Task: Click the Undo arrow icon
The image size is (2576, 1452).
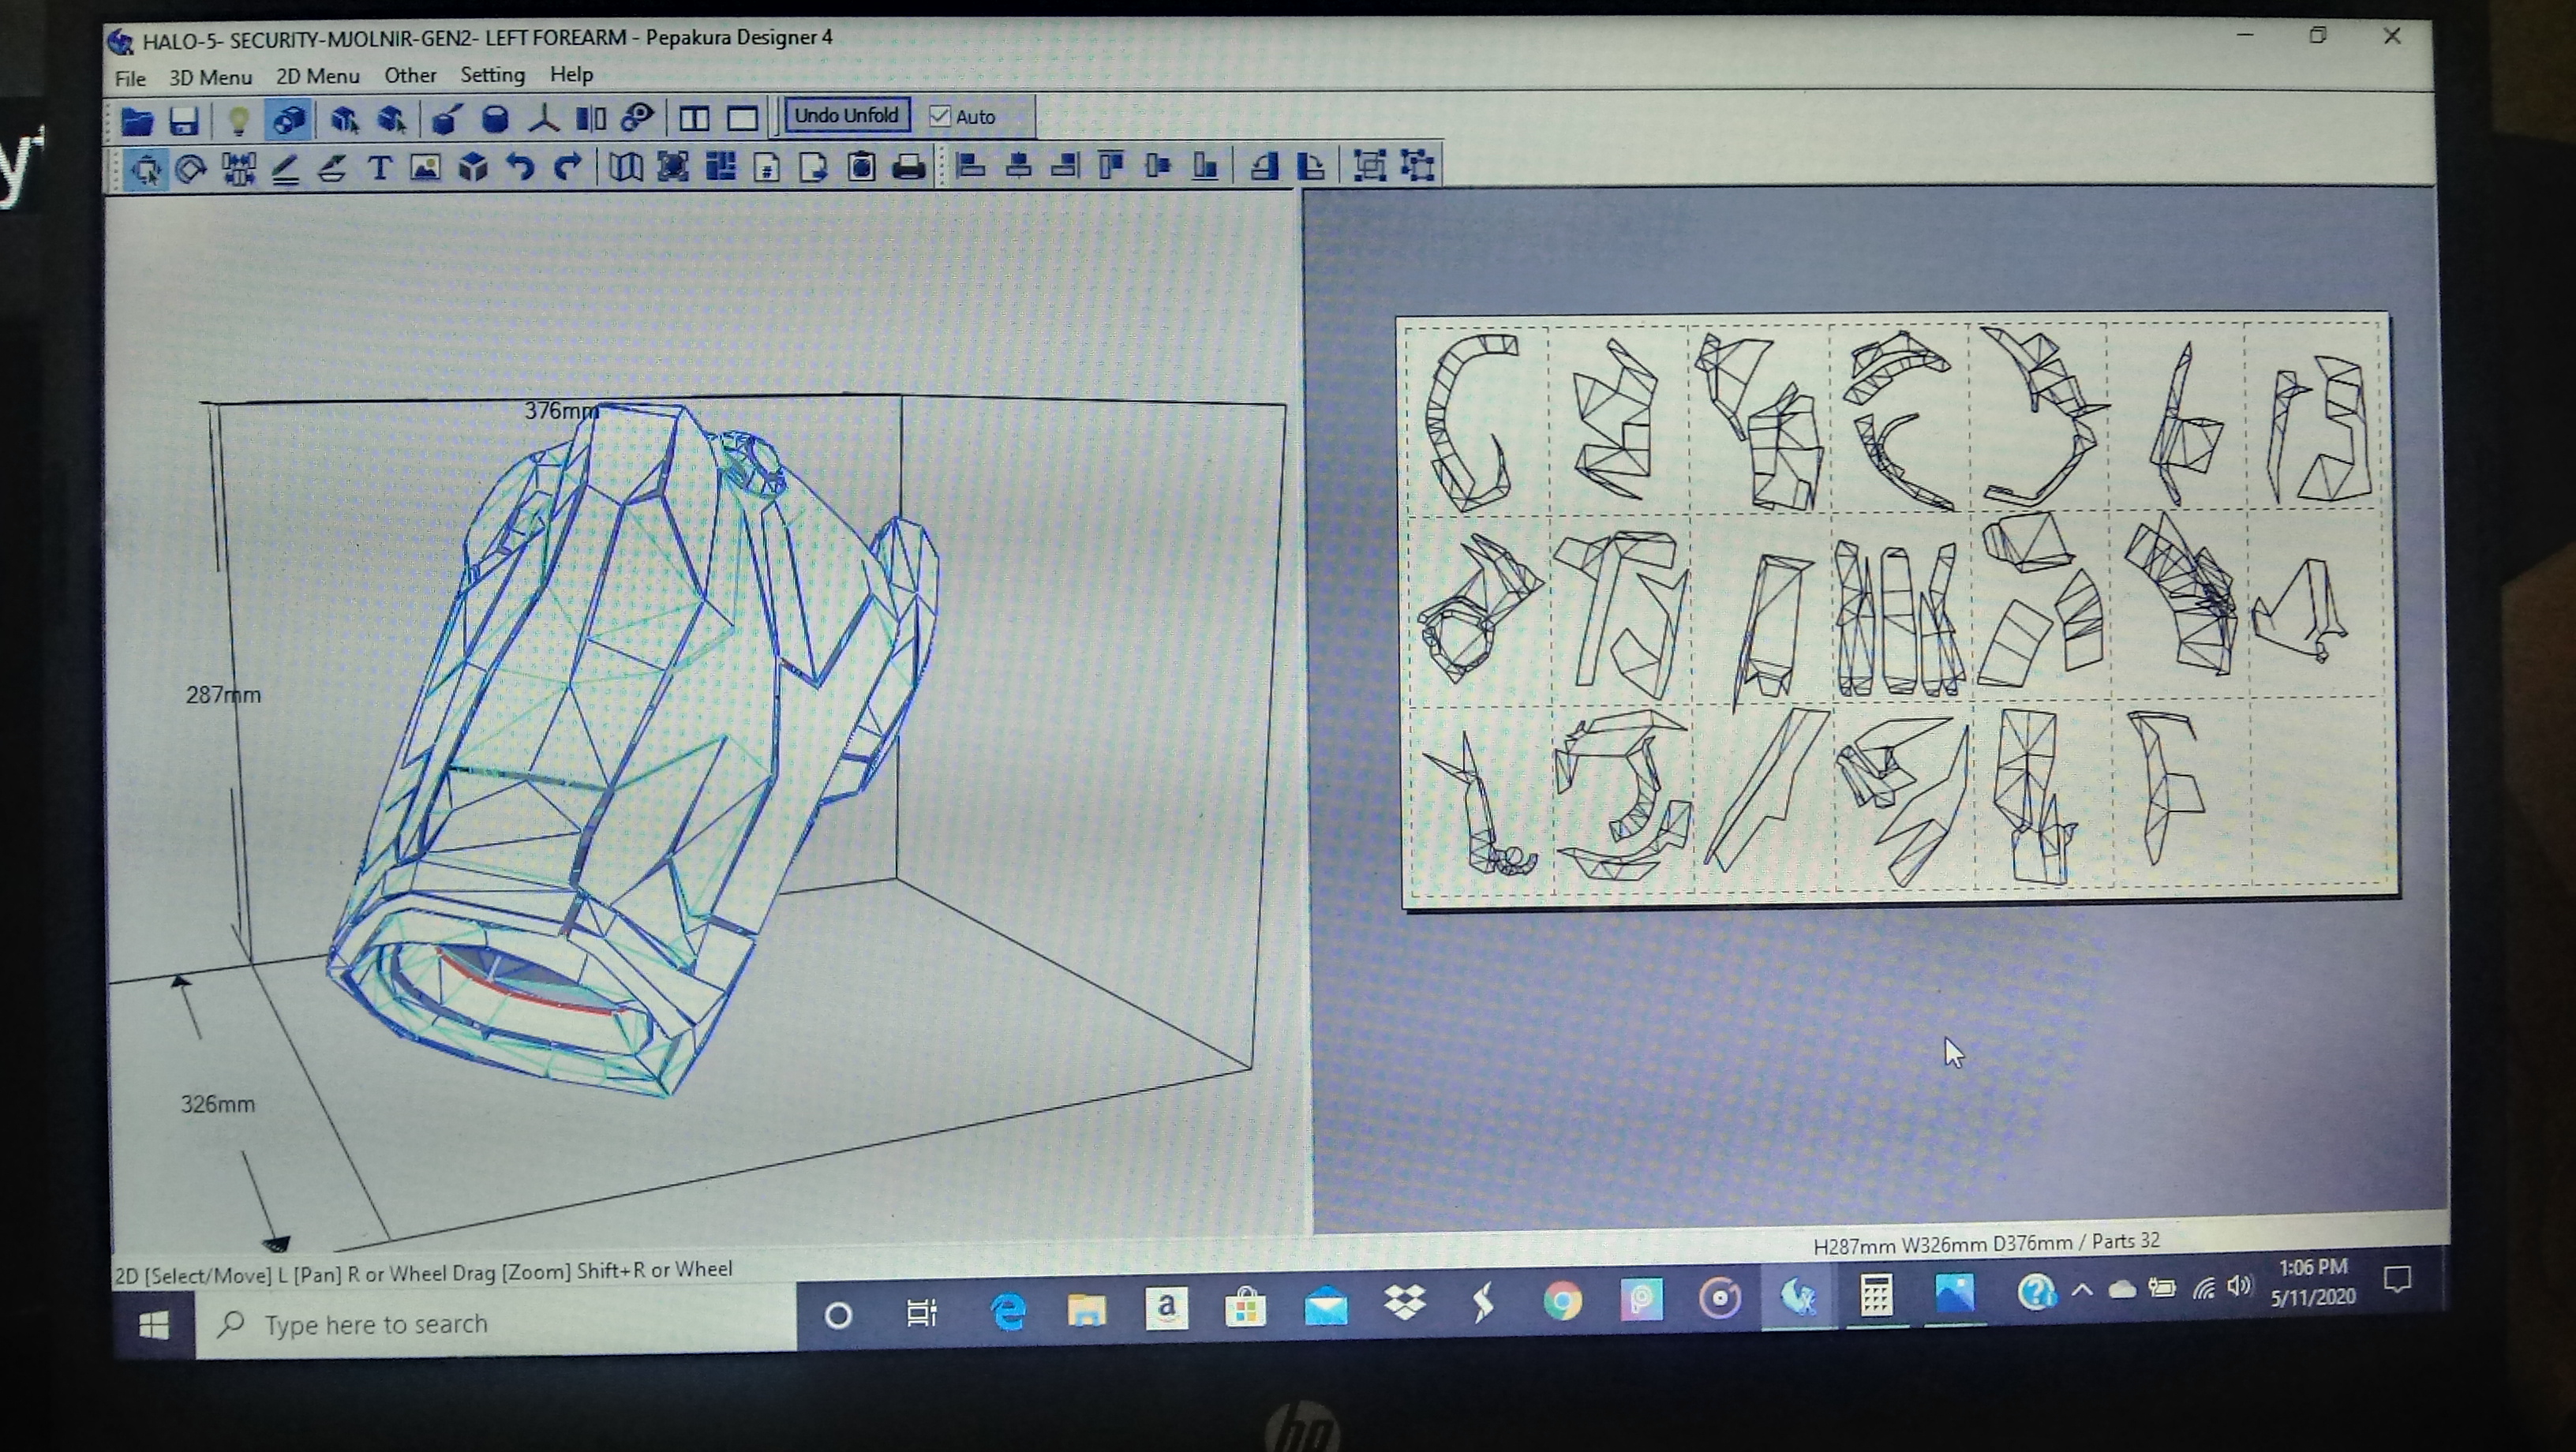Action: [x=520, y=167]
